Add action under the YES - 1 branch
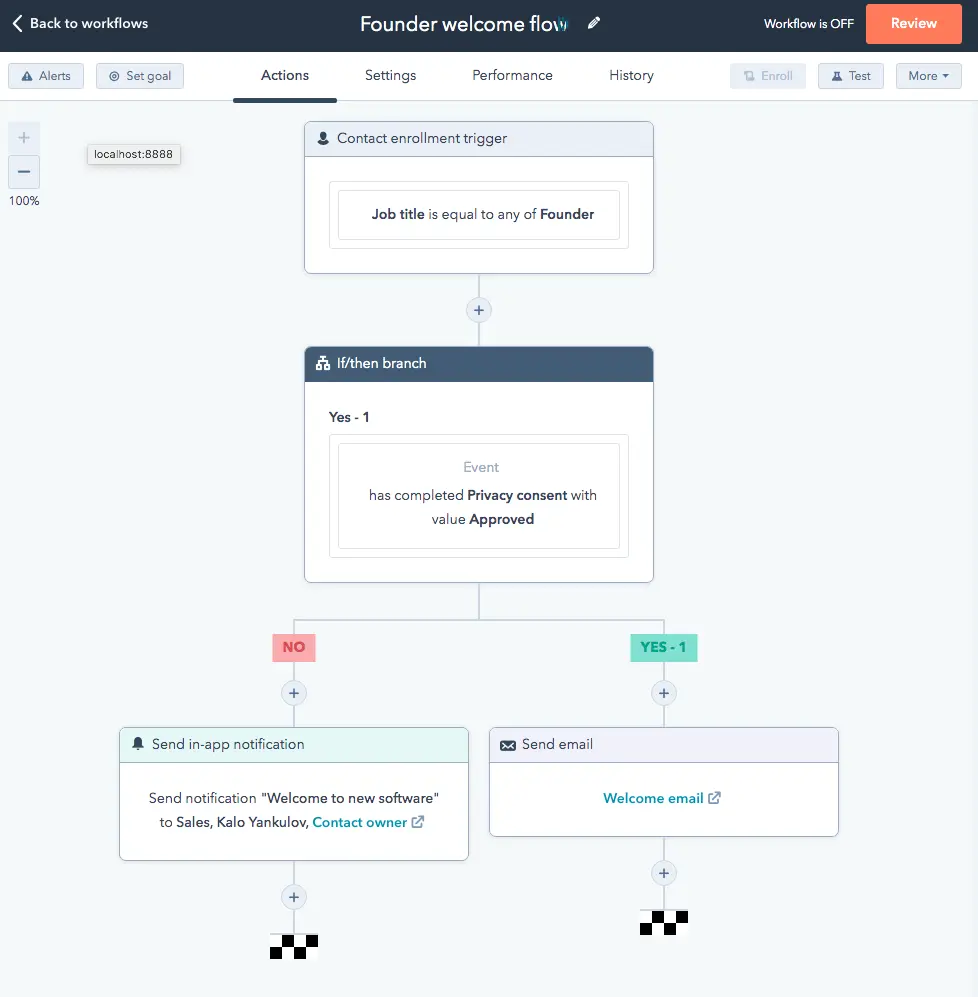 click(x=663, y=692)
